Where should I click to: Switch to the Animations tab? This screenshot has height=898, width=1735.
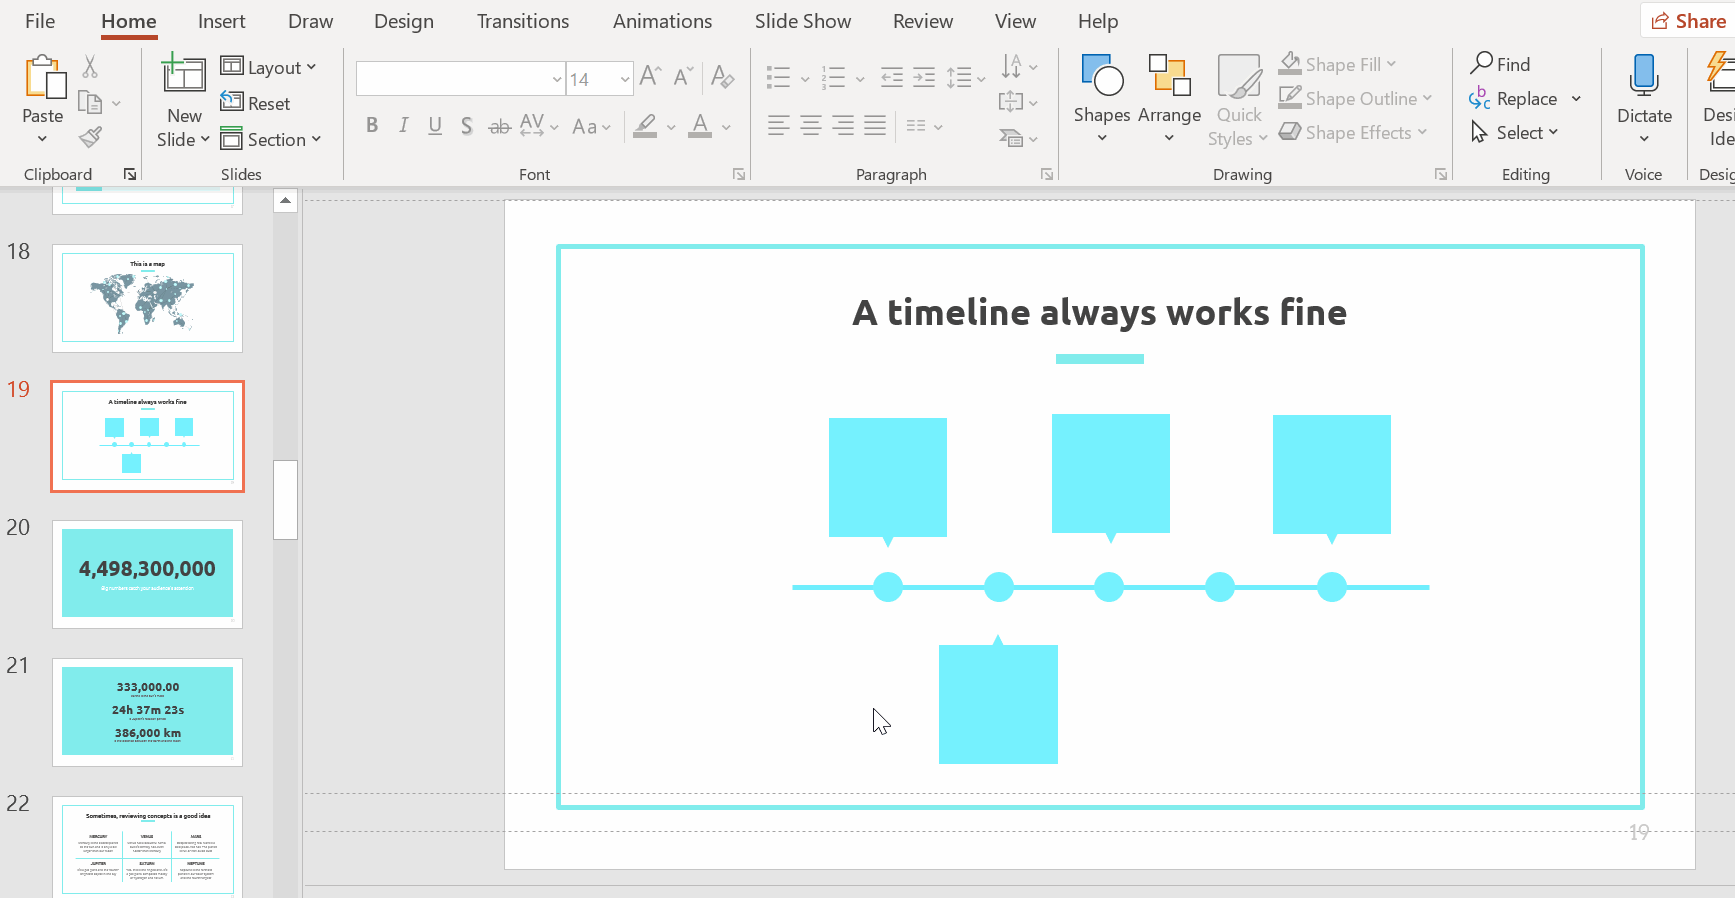pos(662,21)
